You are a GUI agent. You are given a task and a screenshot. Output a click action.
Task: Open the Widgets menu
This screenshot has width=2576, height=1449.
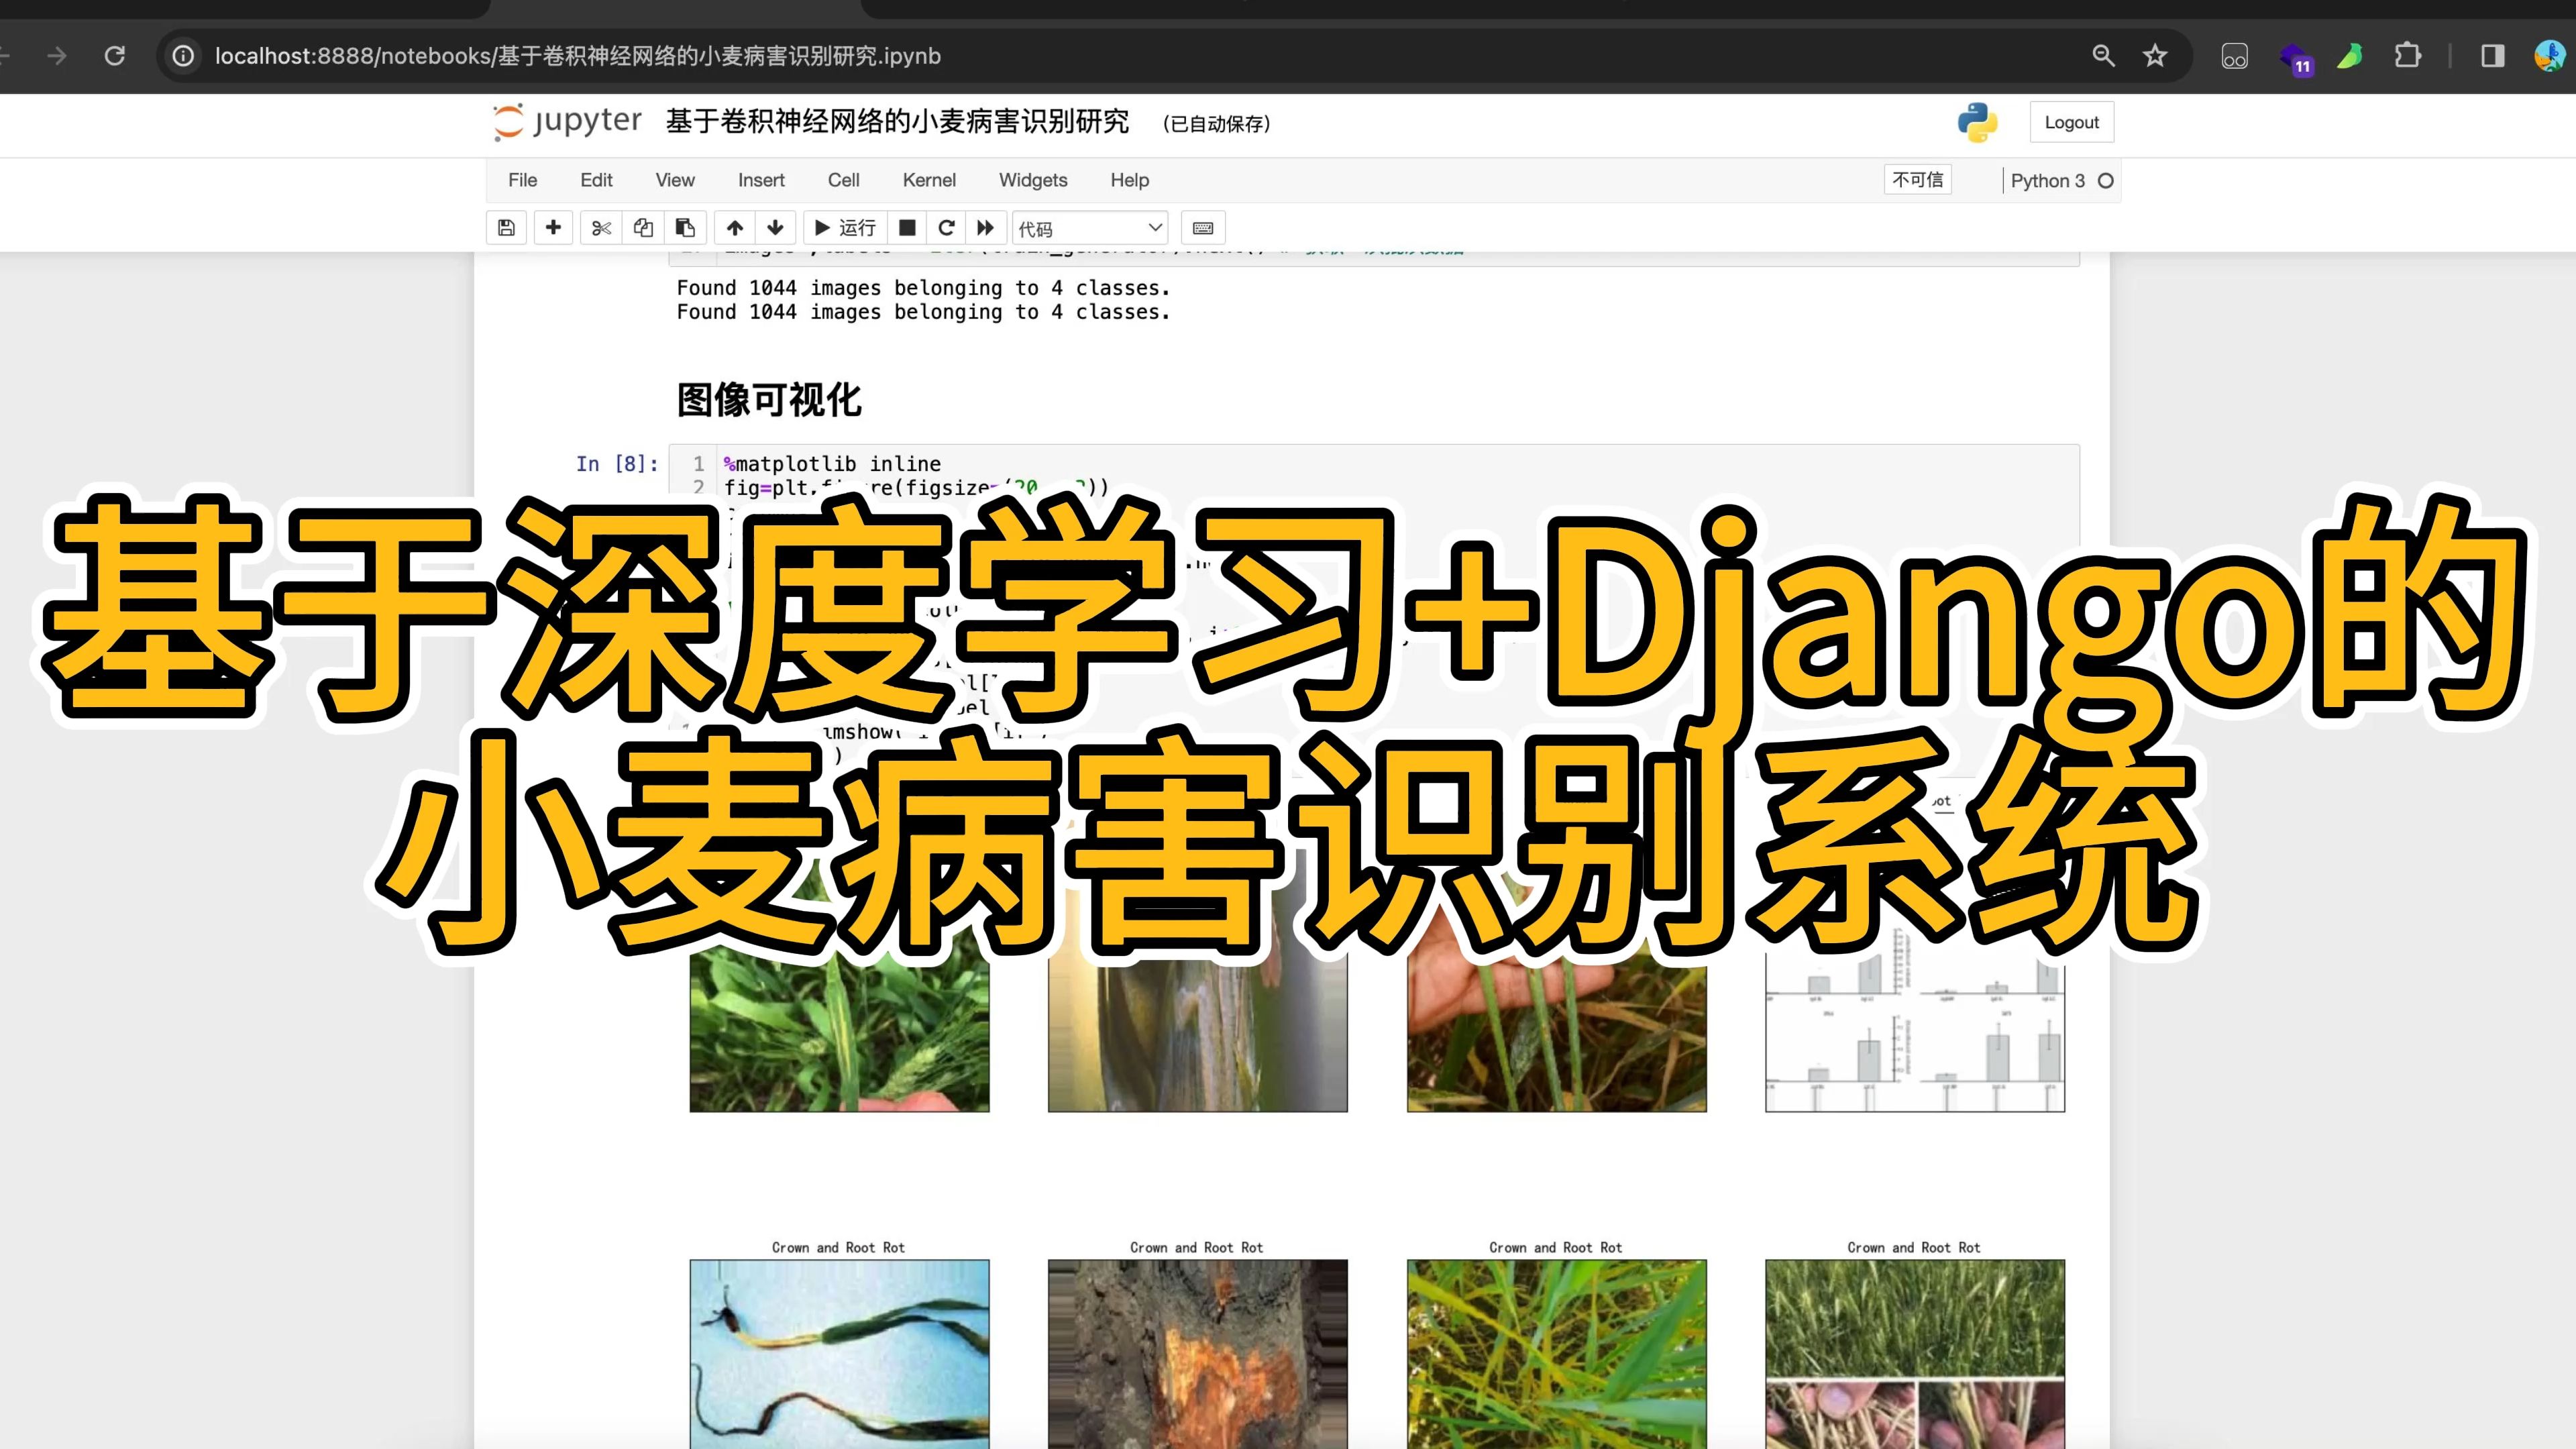point(1033,180)
